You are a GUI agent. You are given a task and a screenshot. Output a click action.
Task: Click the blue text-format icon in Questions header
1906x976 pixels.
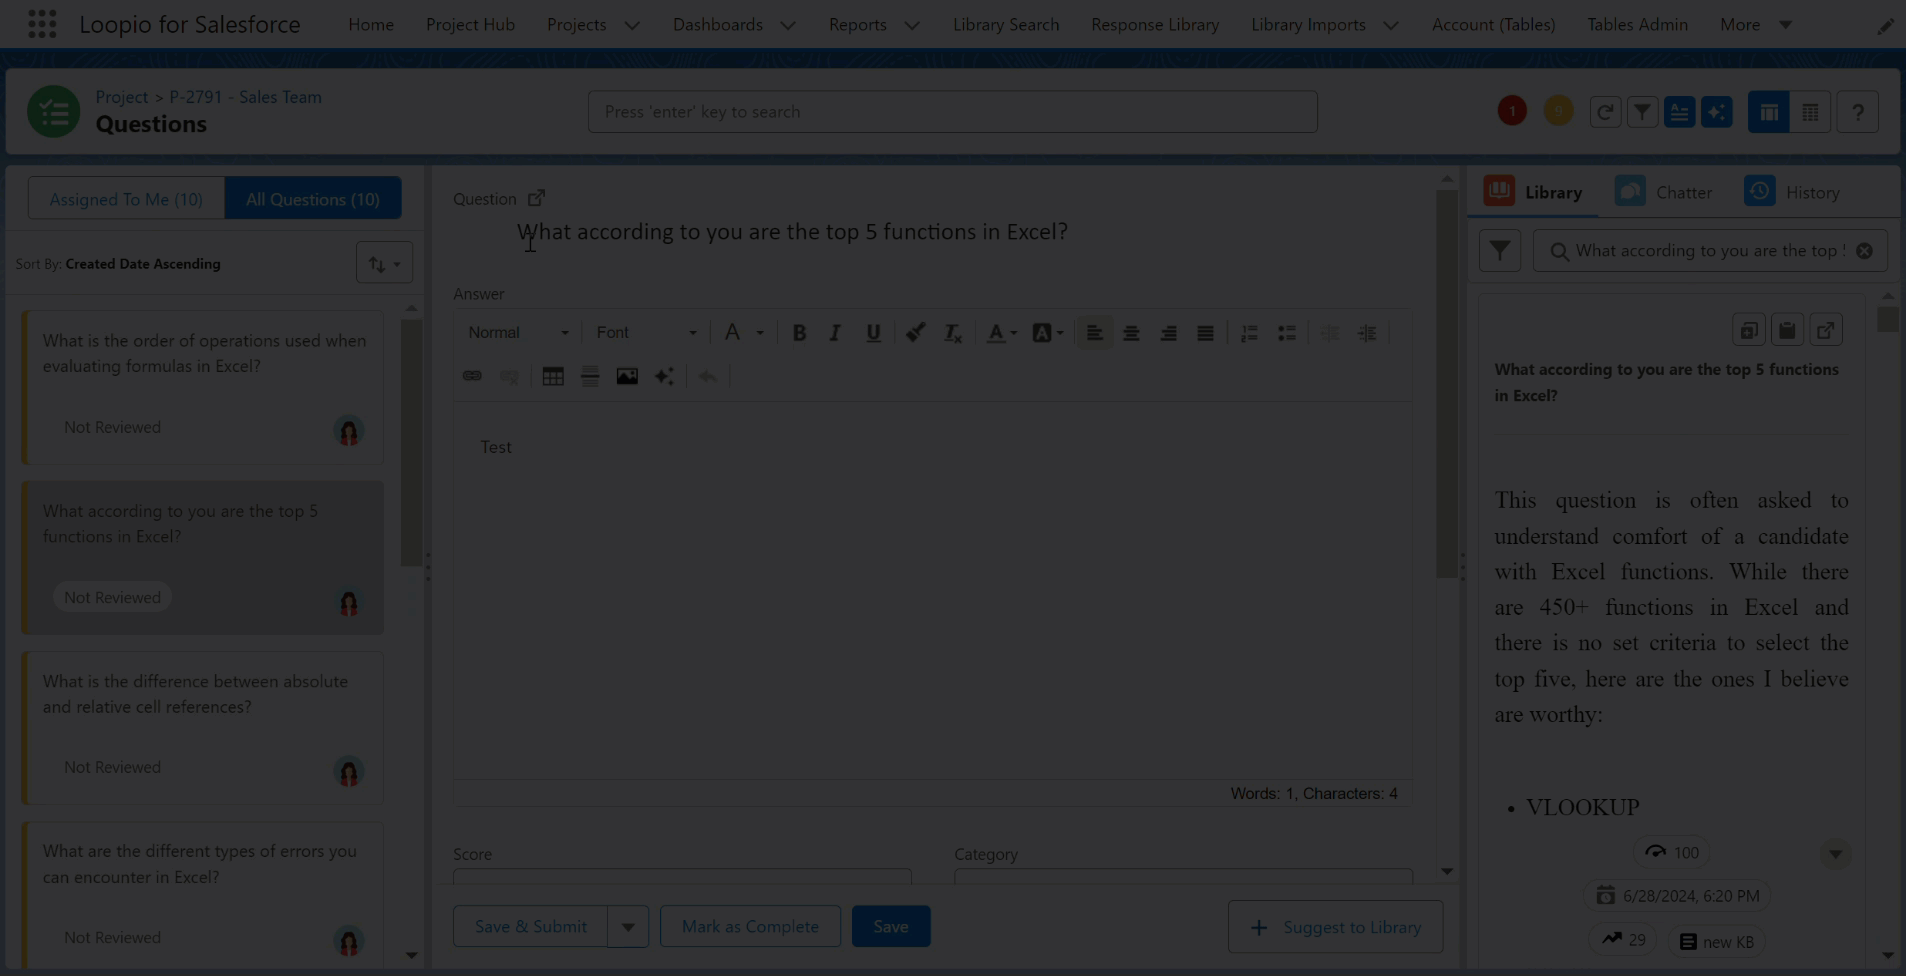(x=1679, y=112)
